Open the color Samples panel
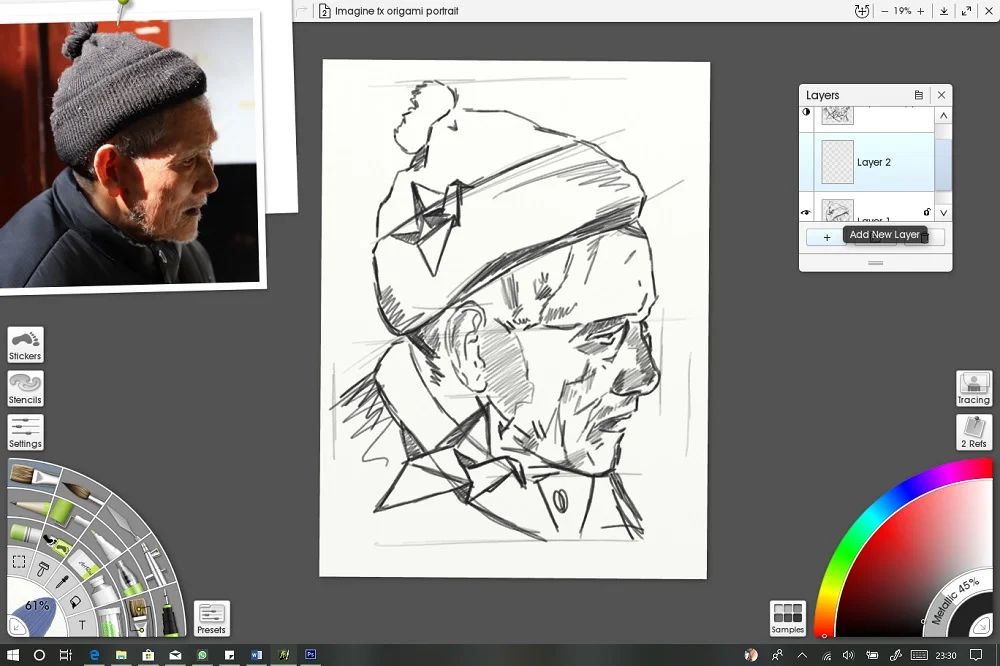The height and width of the screenshot is (666, 1000). pyautogui.click(x=788, y=618)
